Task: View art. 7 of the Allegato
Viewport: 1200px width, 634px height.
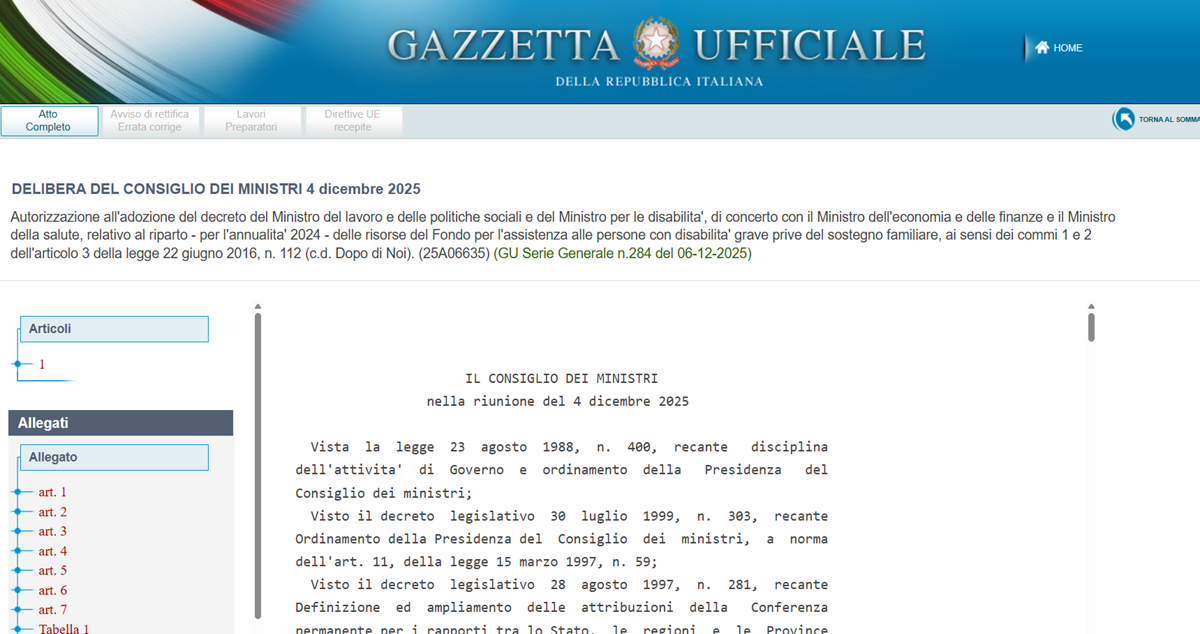Action: 52,610
